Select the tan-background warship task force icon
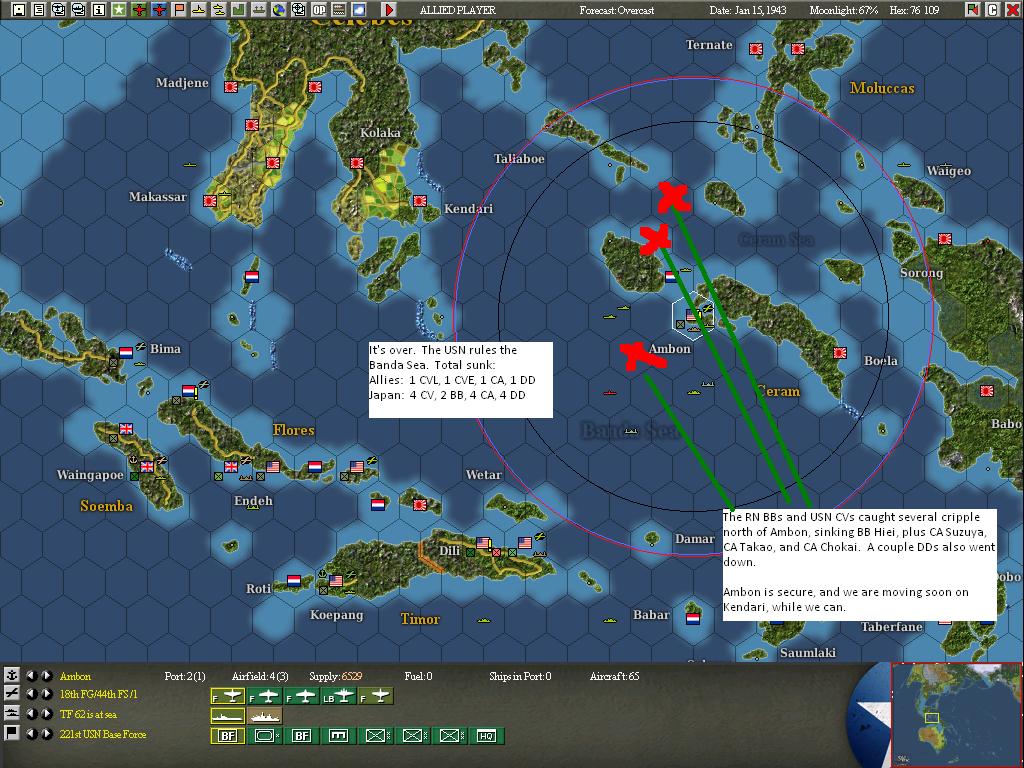1024x768 pixels. (264, 716)
